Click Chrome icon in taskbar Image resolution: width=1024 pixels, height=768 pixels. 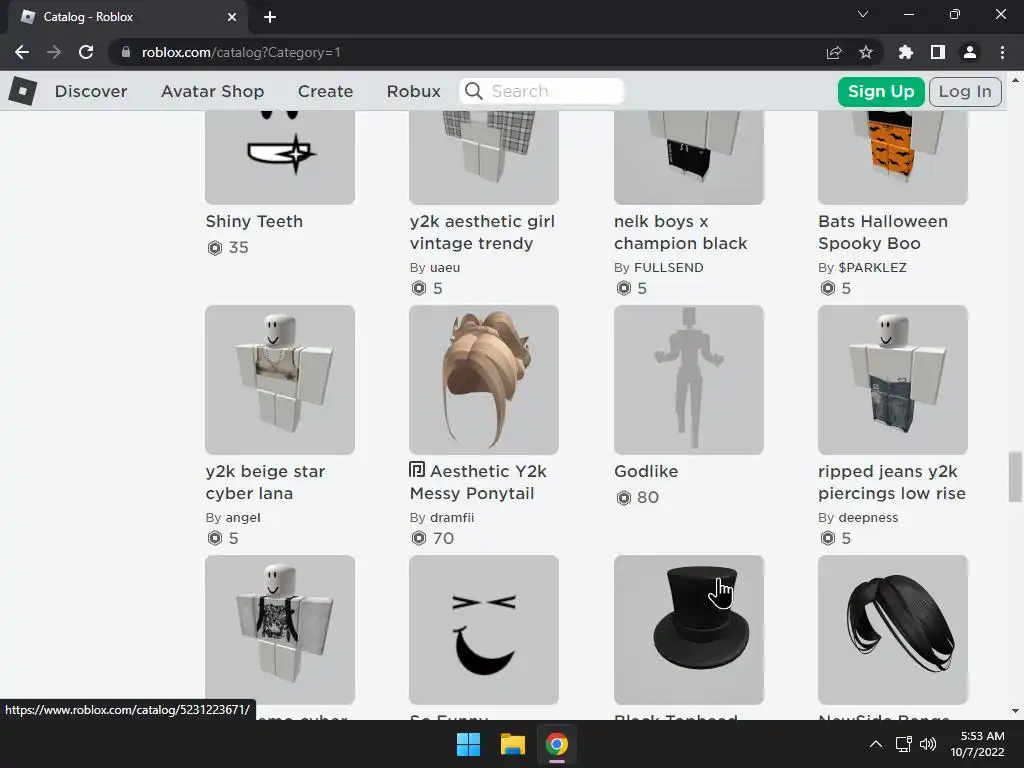(x=557, y=744)
